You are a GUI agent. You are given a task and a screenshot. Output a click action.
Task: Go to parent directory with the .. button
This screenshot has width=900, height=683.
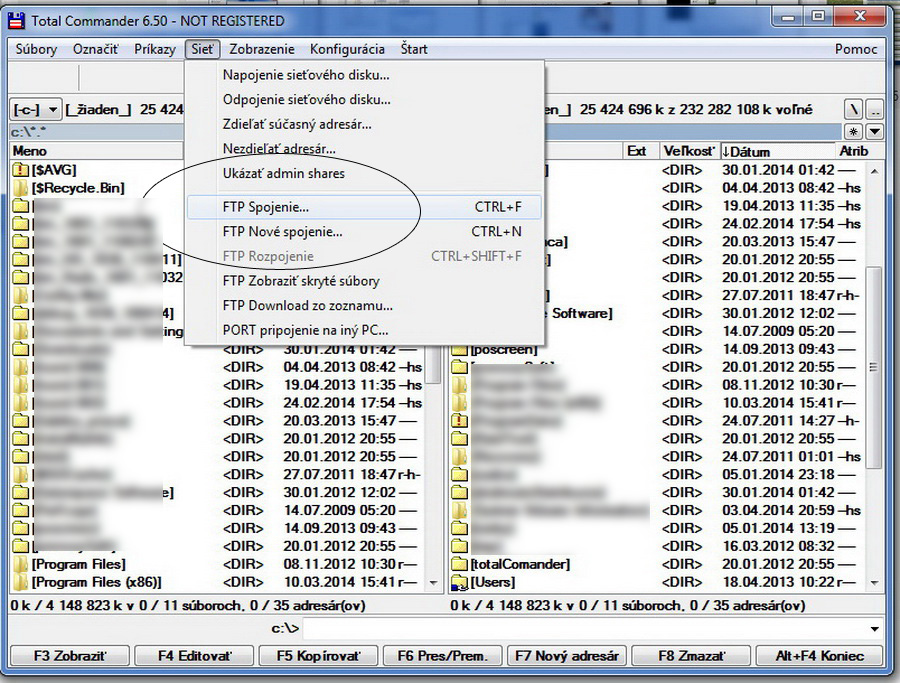874,109
